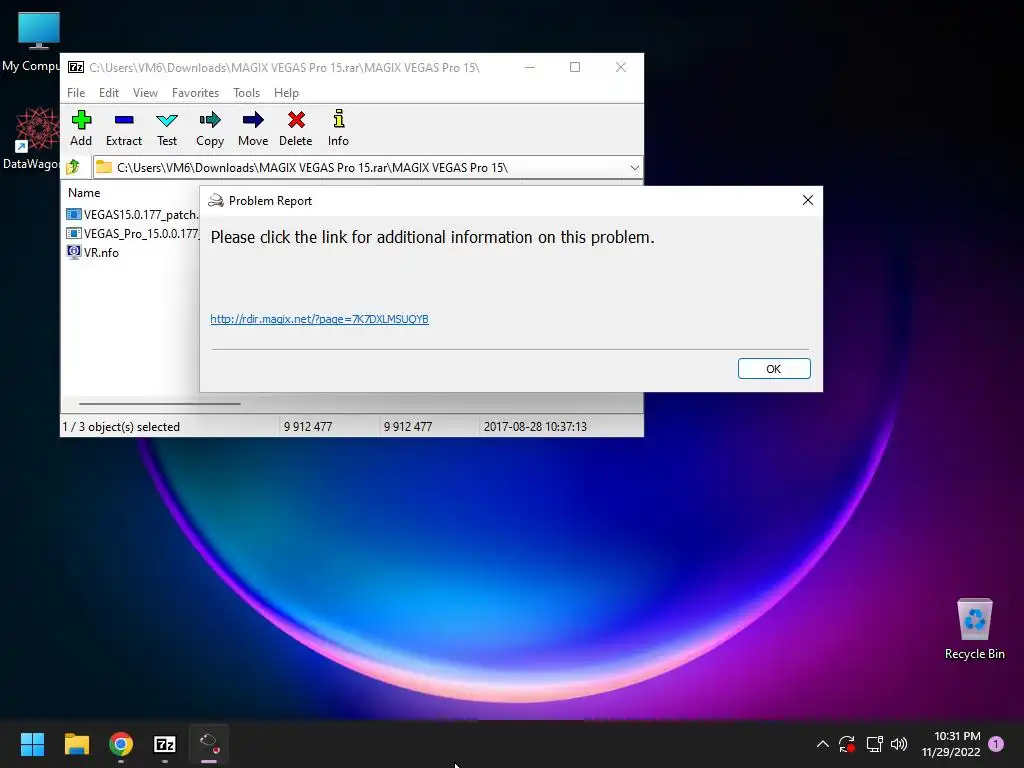
Task: Click the red Delete icon
Action: (x=296, y=128)
